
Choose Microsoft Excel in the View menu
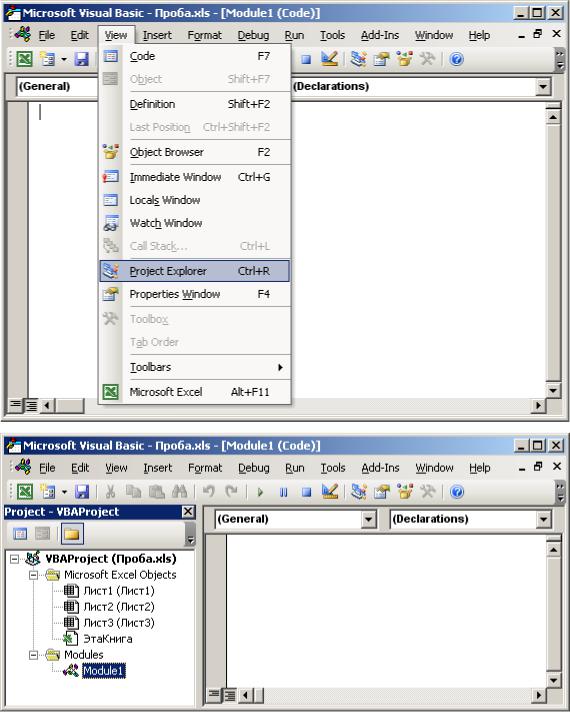pyautogui.click(x=195, y=392)
